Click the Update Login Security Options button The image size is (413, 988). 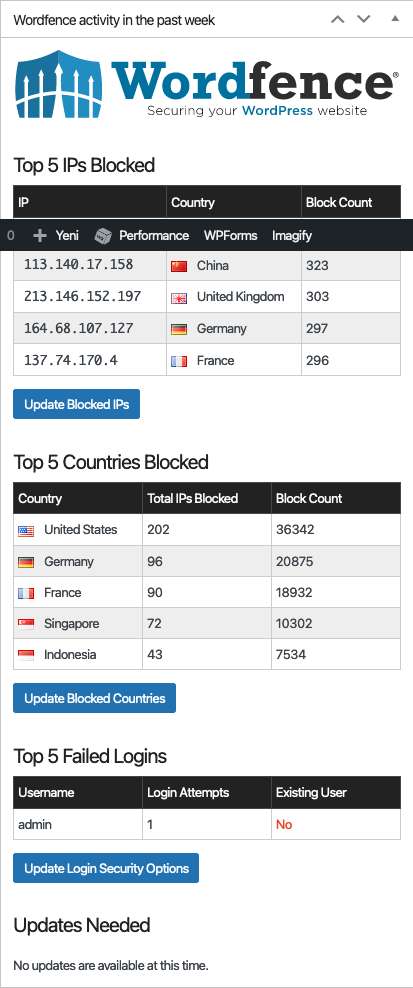click(106, 868)
